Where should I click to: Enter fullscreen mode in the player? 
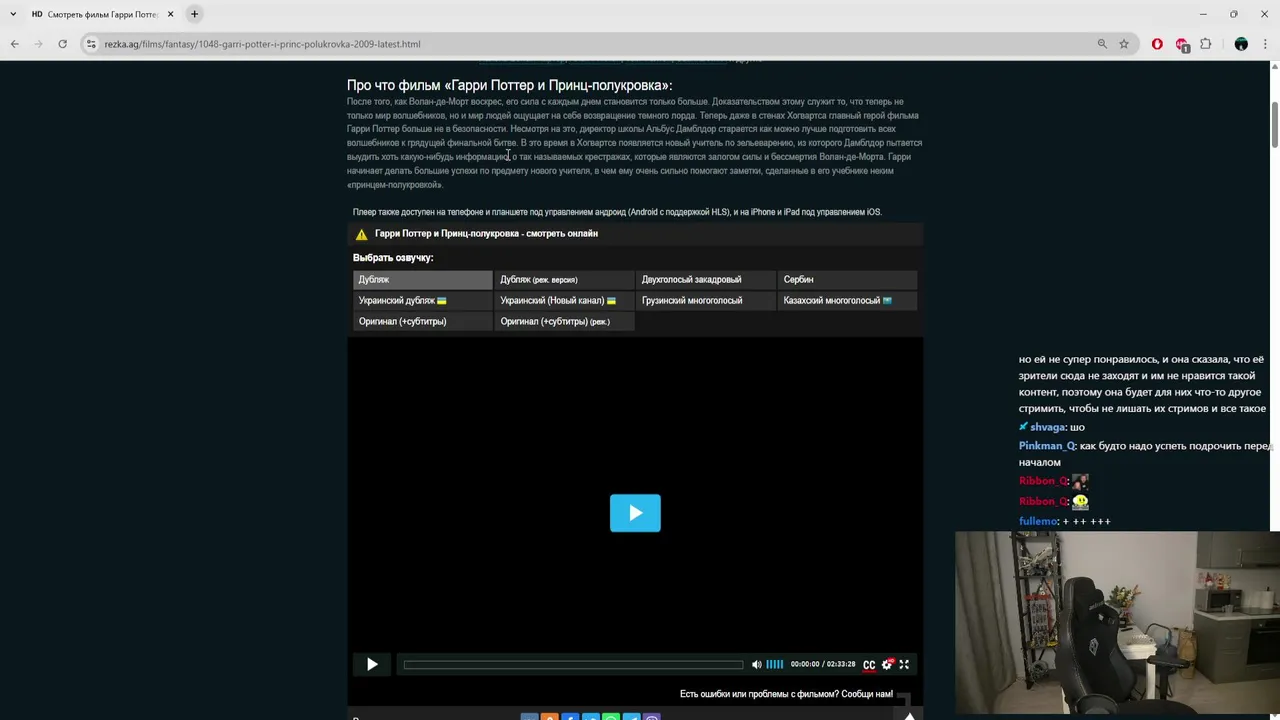pyautogui.click(x=904, y=664)
